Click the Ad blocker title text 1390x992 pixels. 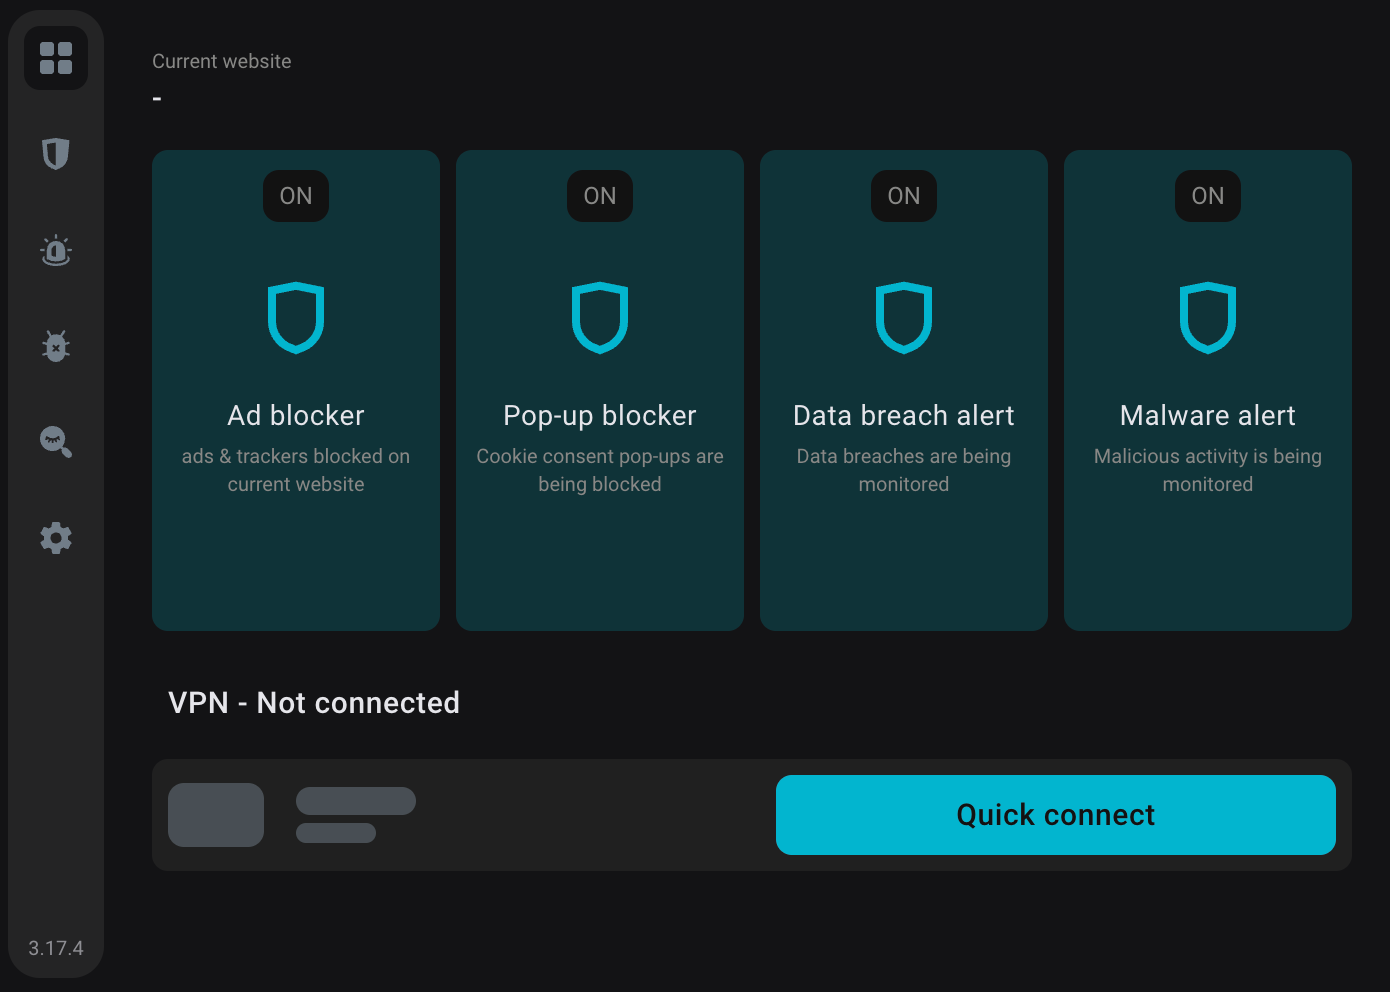296,416
